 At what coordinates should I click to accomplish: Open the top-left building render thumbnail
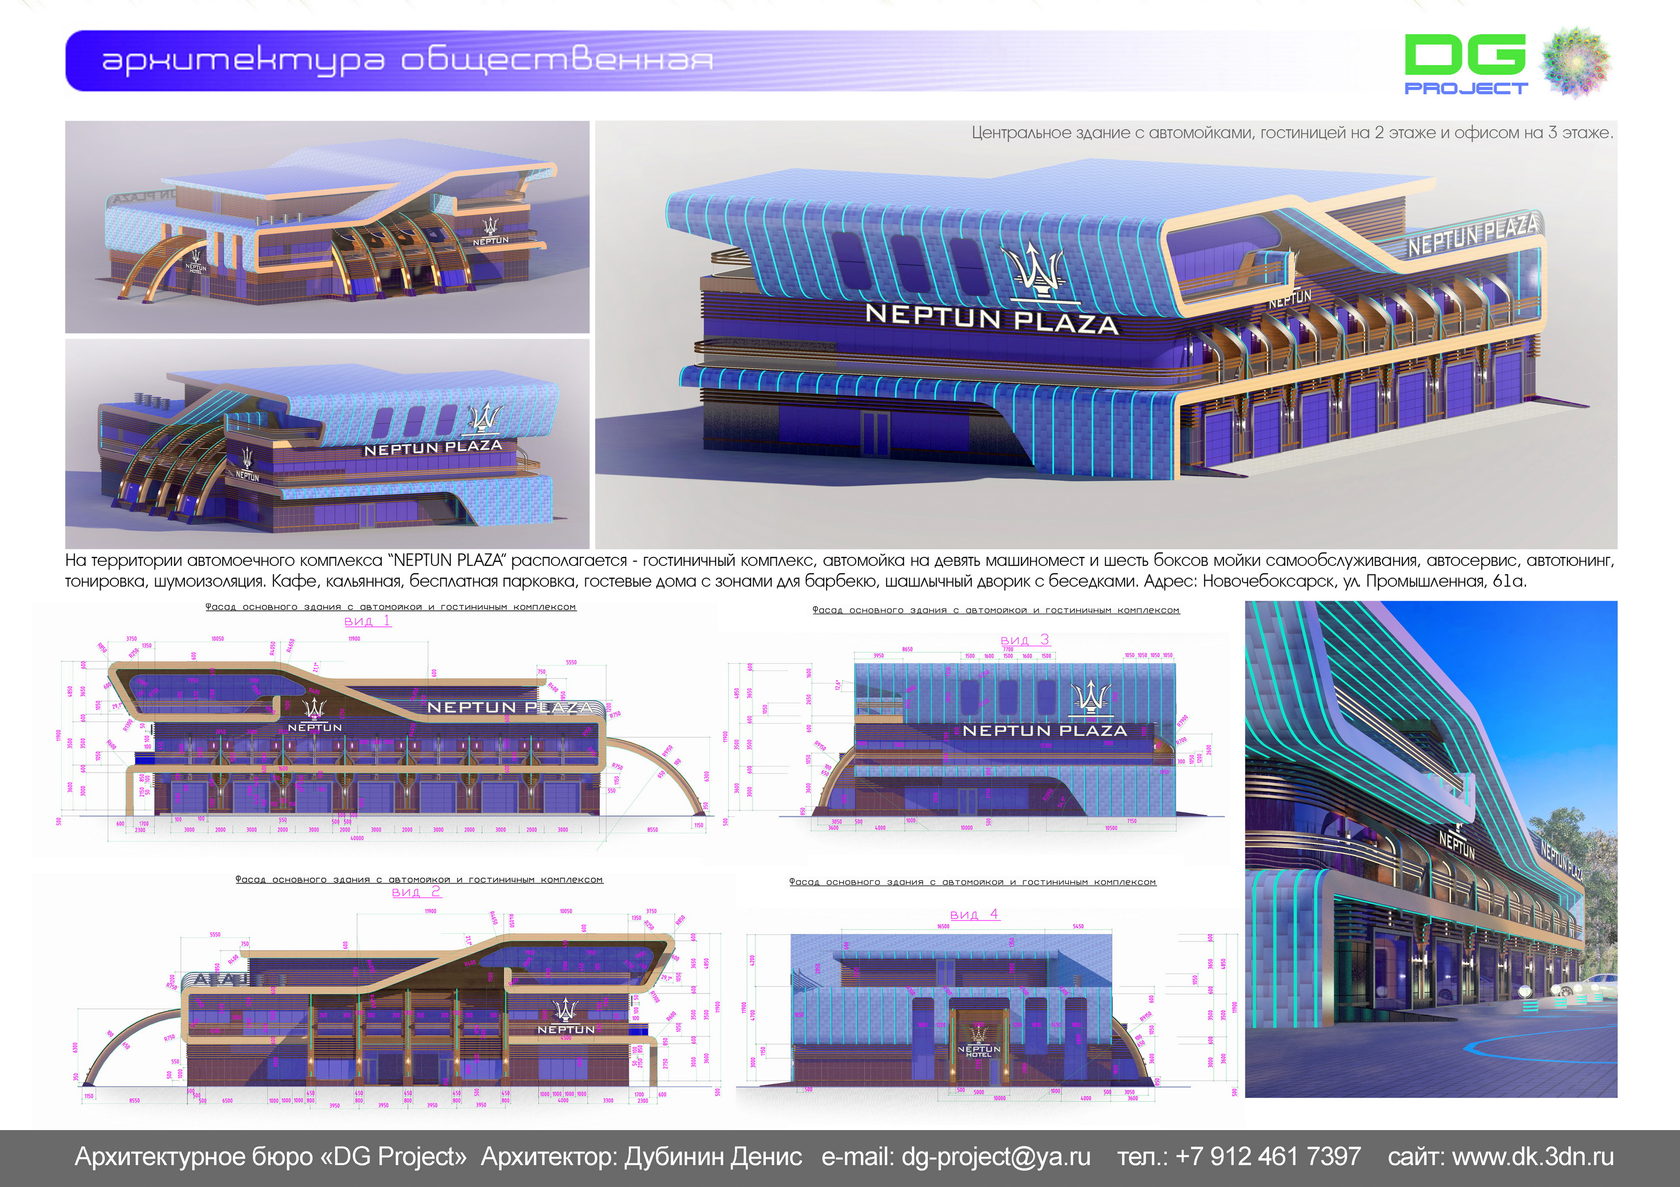point(327,227)
